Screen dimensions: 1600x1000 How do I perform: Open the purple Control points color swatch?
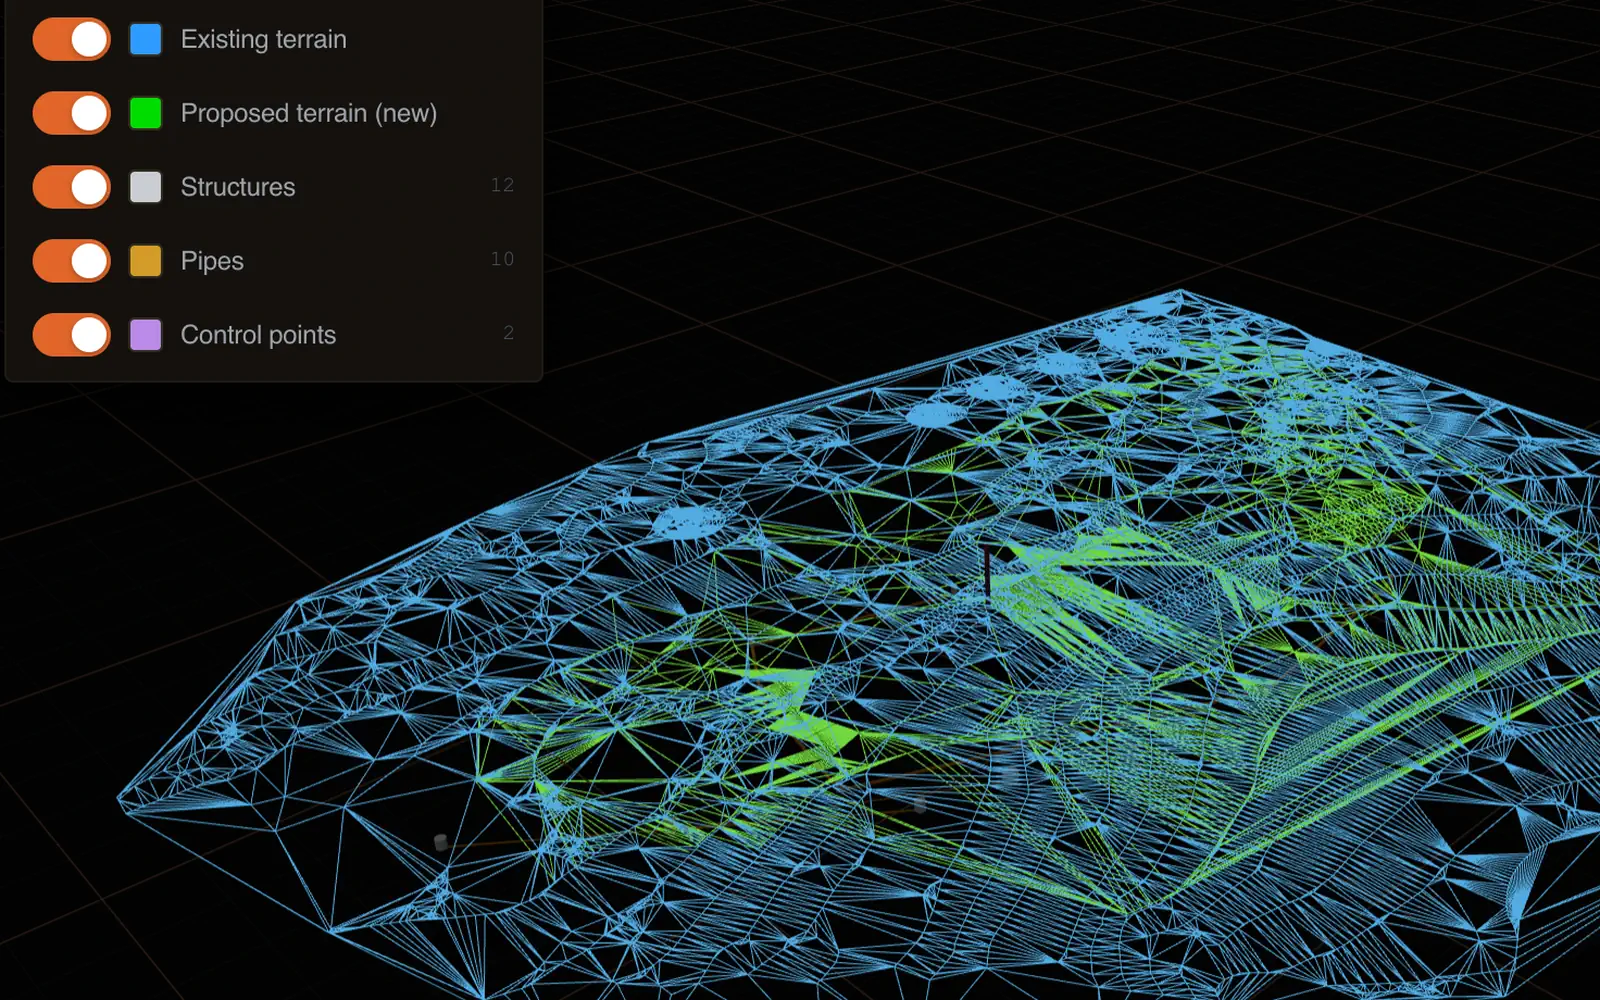point(146,335)
